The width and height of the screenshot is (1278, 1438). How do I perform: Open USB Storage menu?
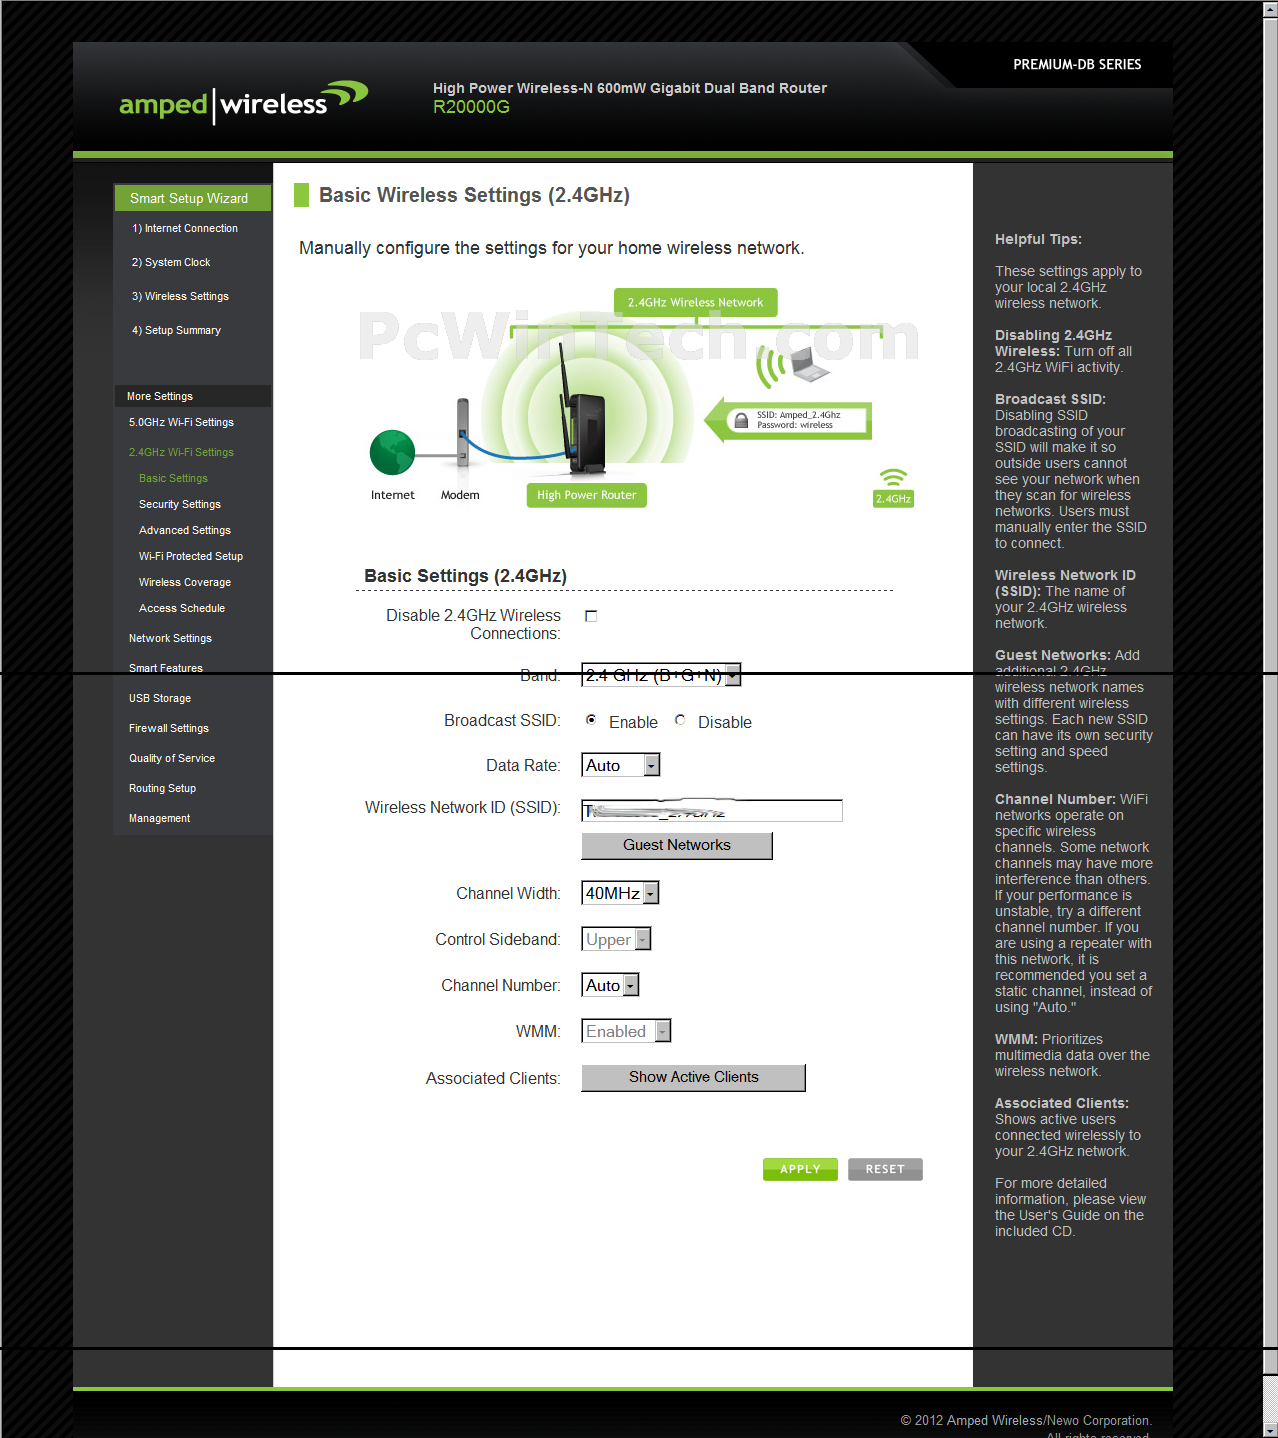[x=160, y=698]
